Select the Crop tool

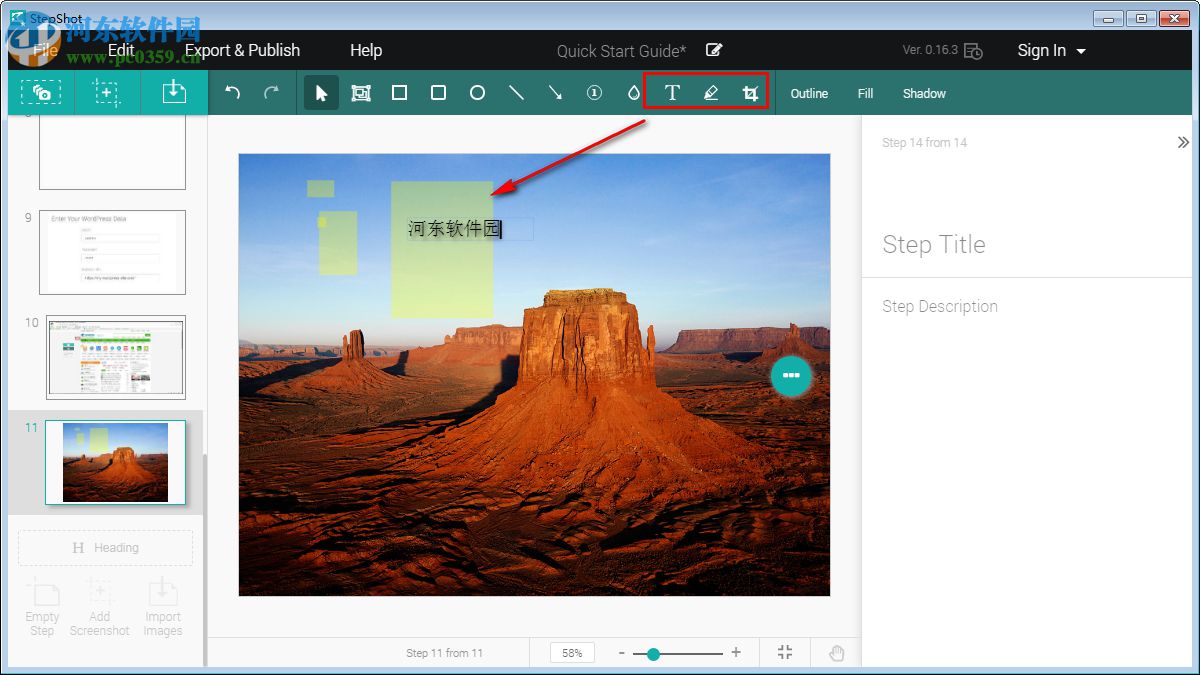(x=750, y=93)
